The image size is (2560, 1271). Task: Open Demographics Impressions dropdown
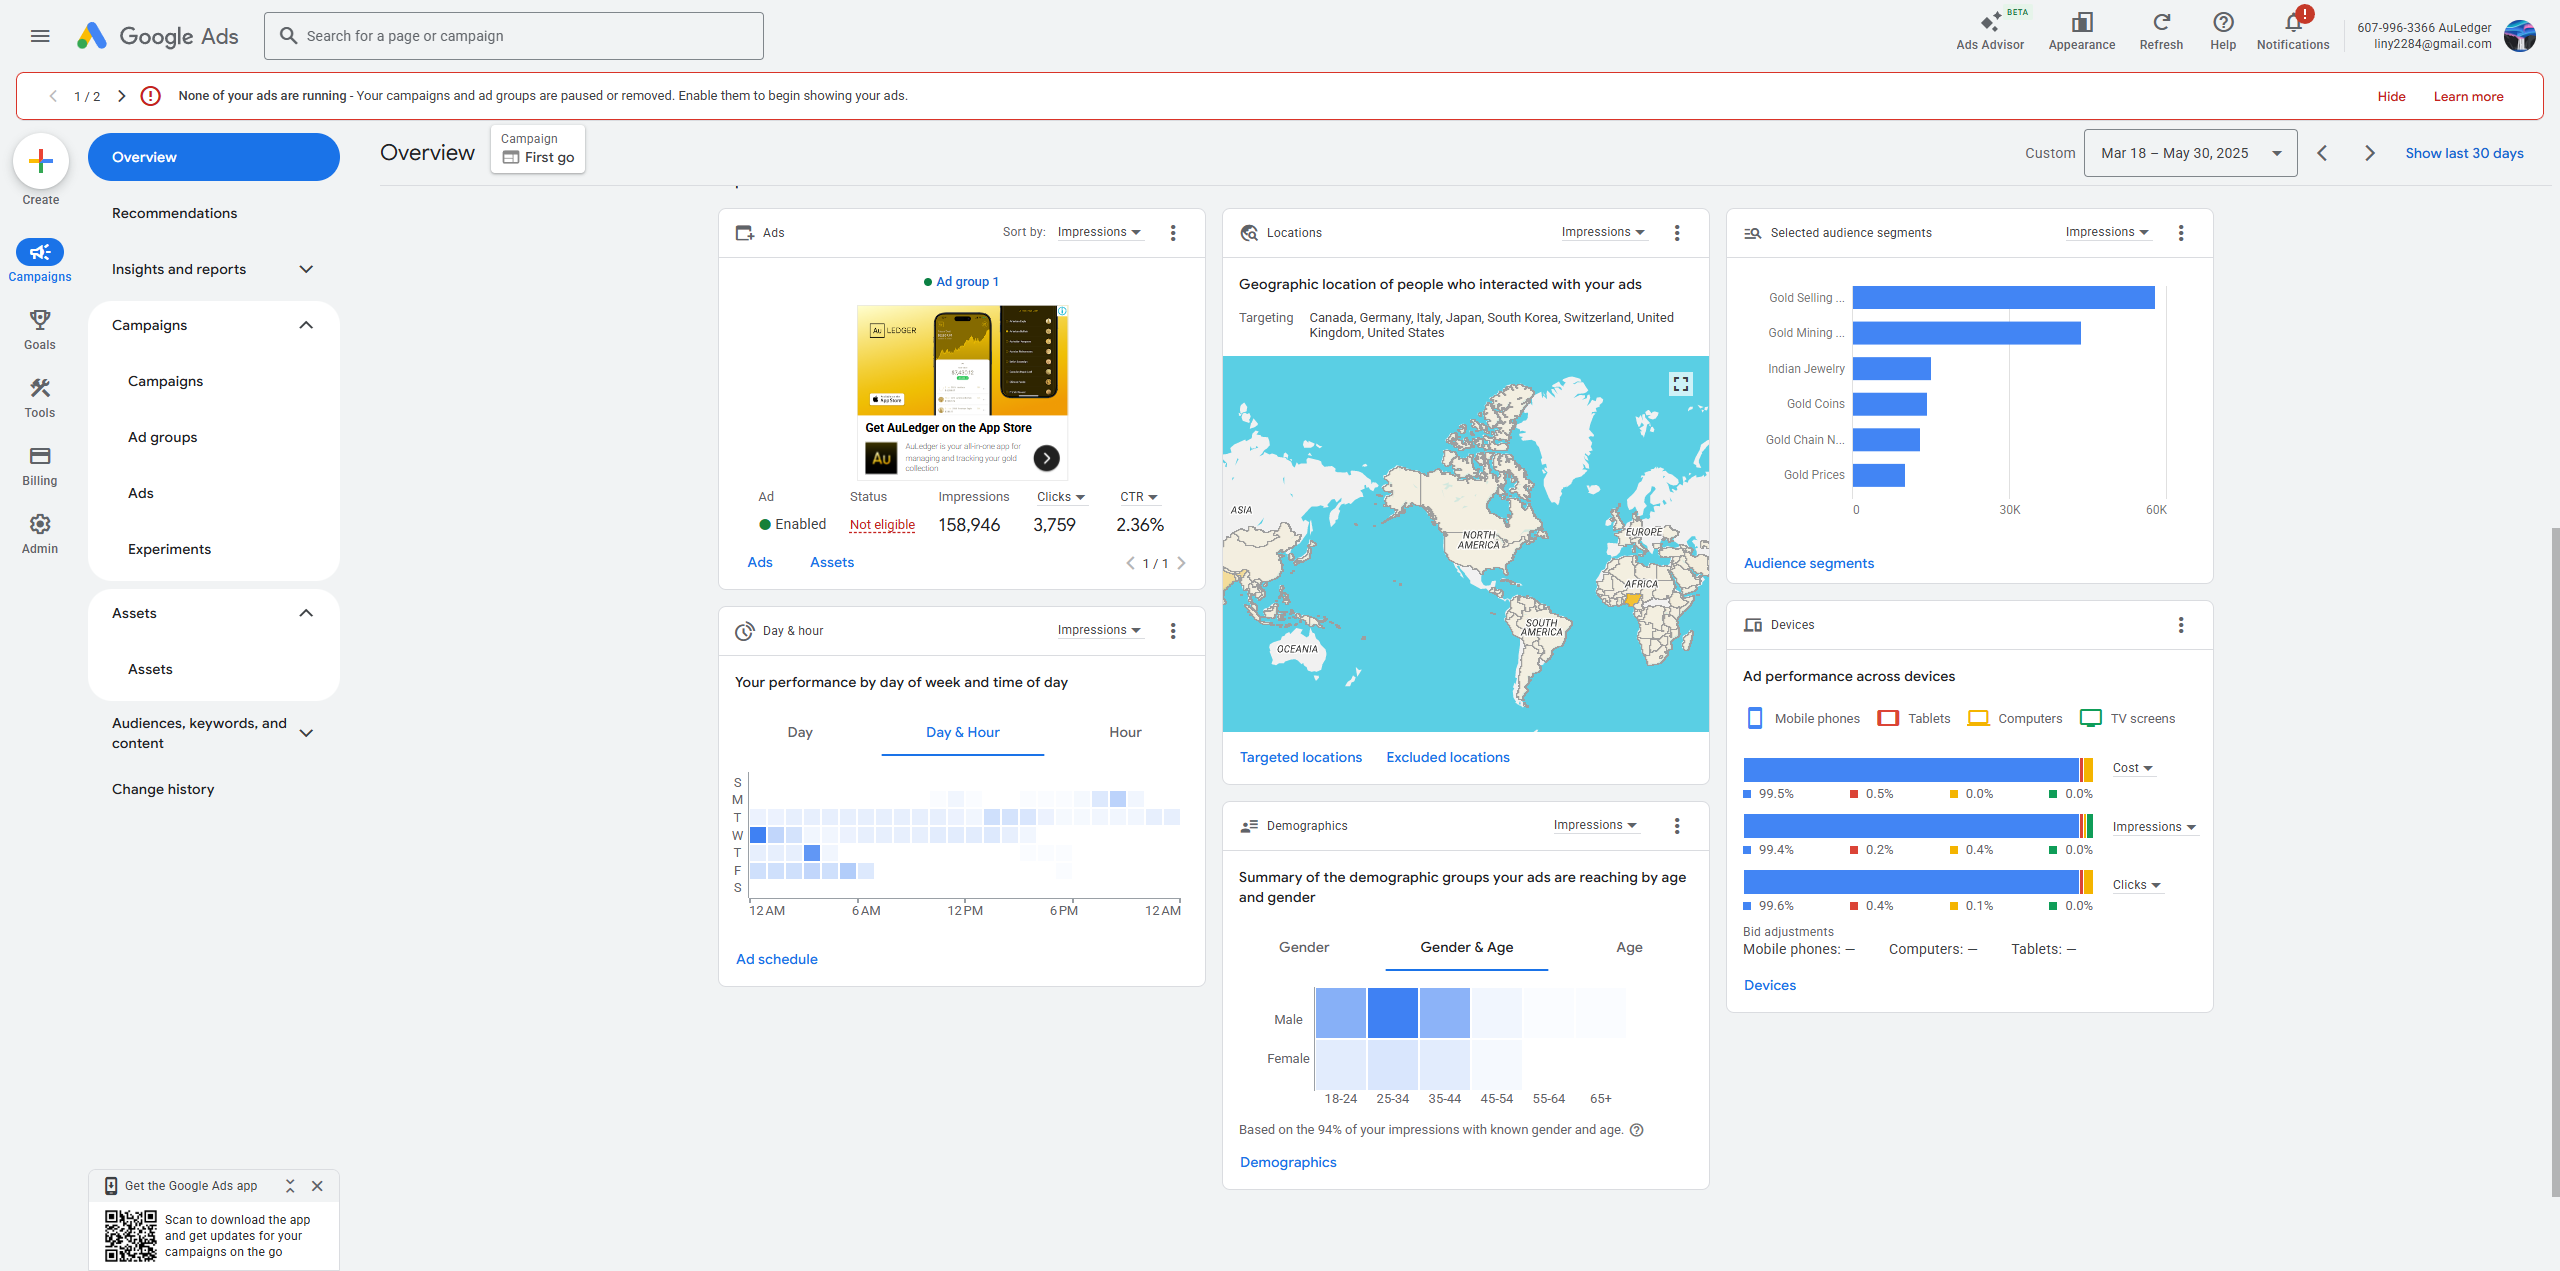(x=1595, y=825)
